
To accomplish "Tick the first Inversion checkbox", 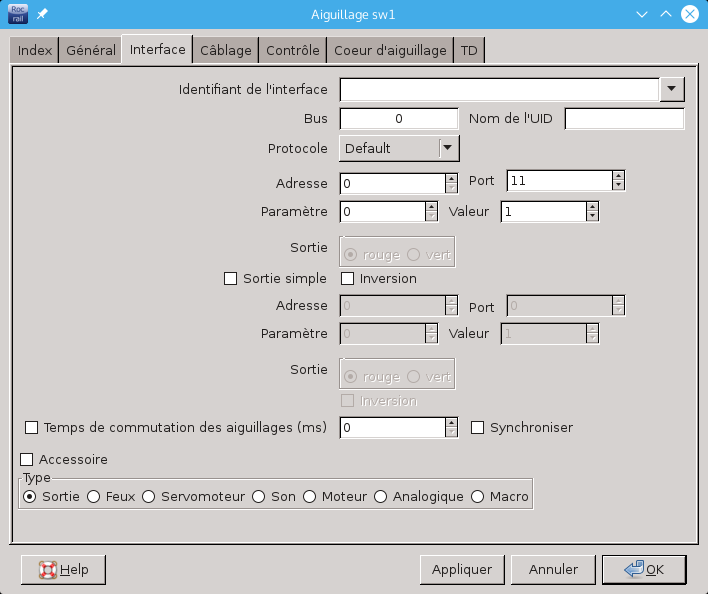I will tap(349, 279).
